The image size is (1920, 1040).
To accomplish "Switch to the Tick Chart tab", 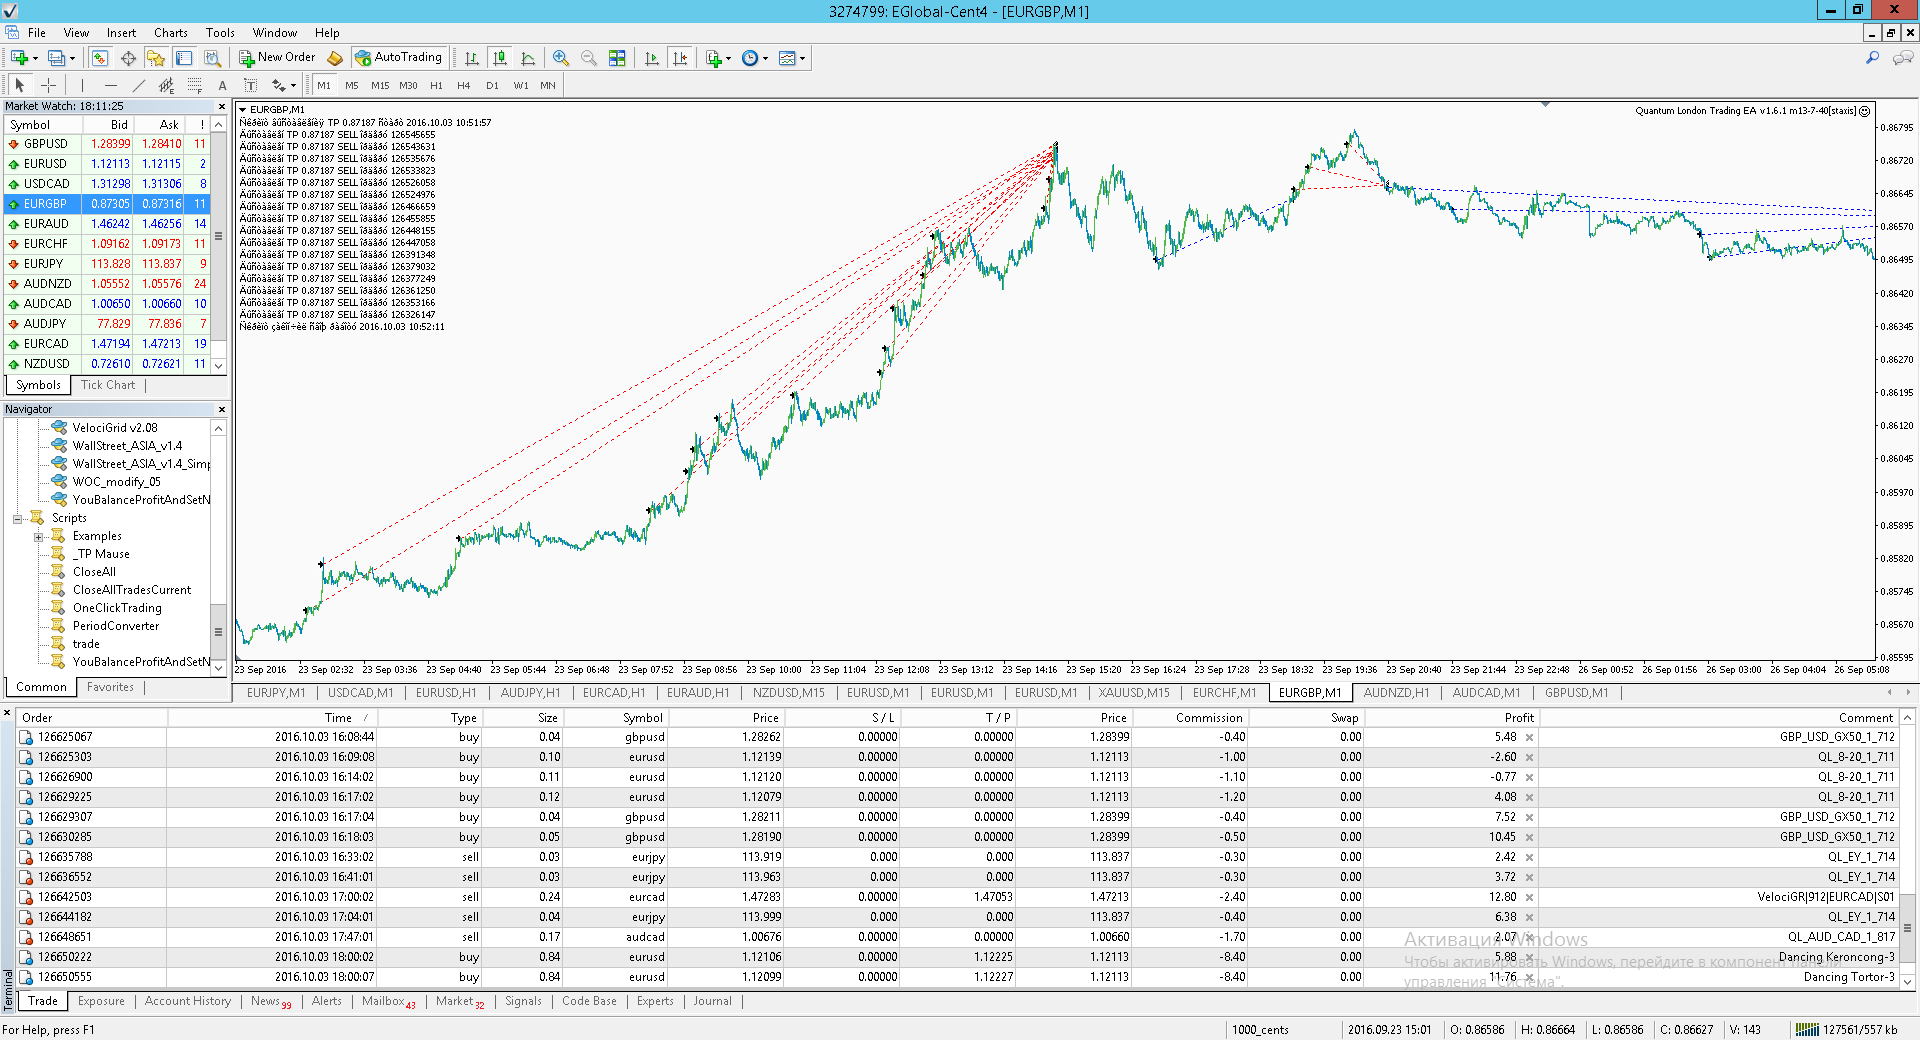I will (x=107, y=385).
